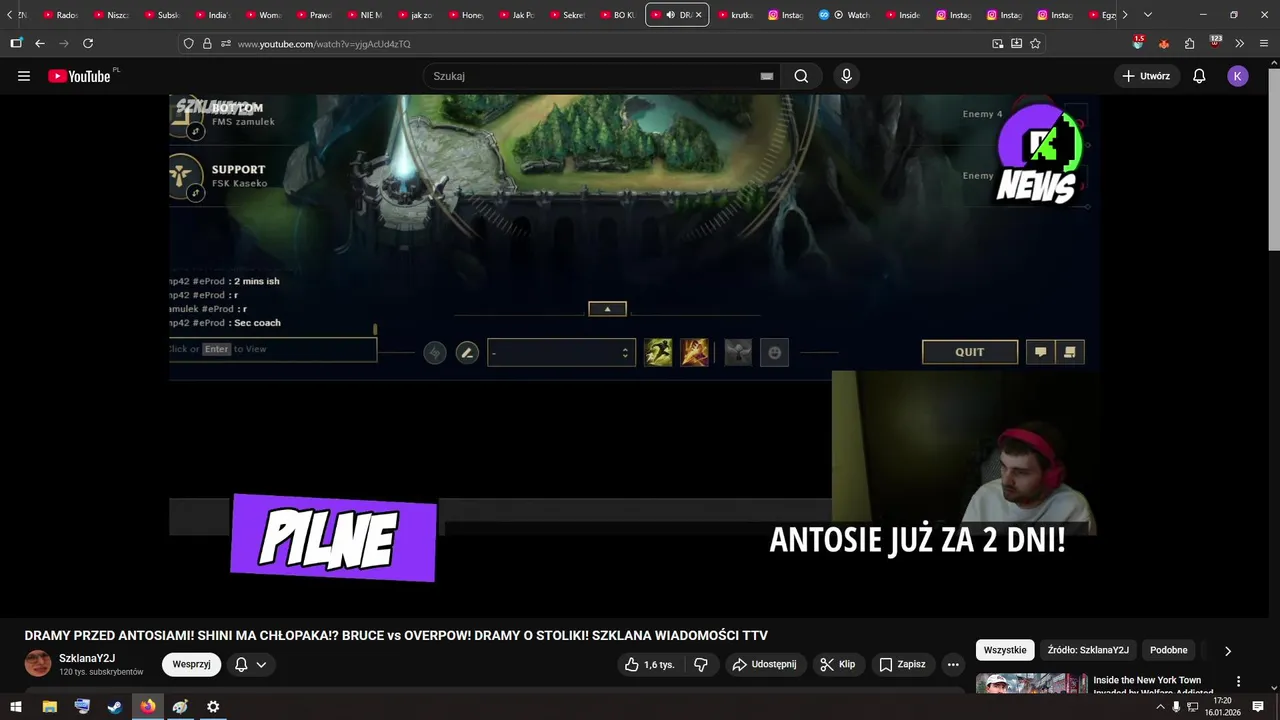Open the taskbar clock 17:20
The image size is (1280, 720).
point(1222,706)
